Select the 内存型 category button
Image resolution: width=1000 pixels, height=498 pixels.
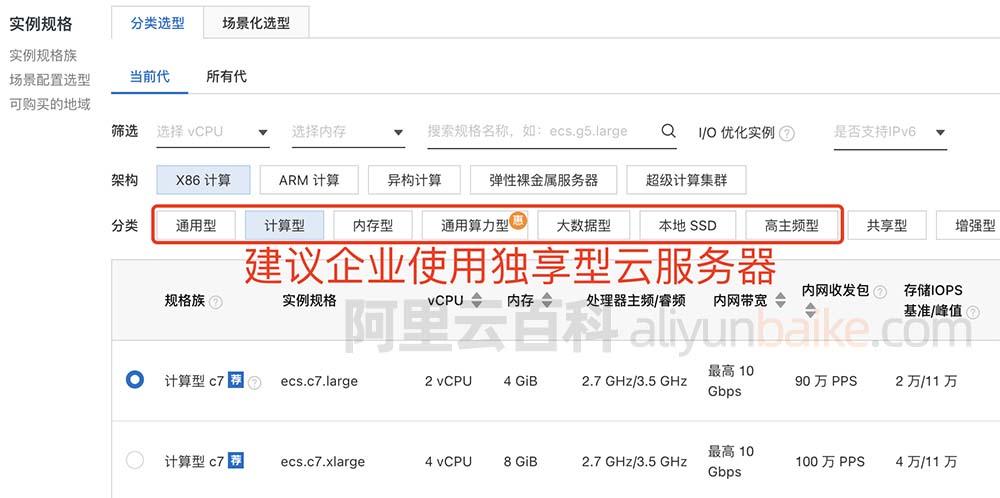click(364, 226)
